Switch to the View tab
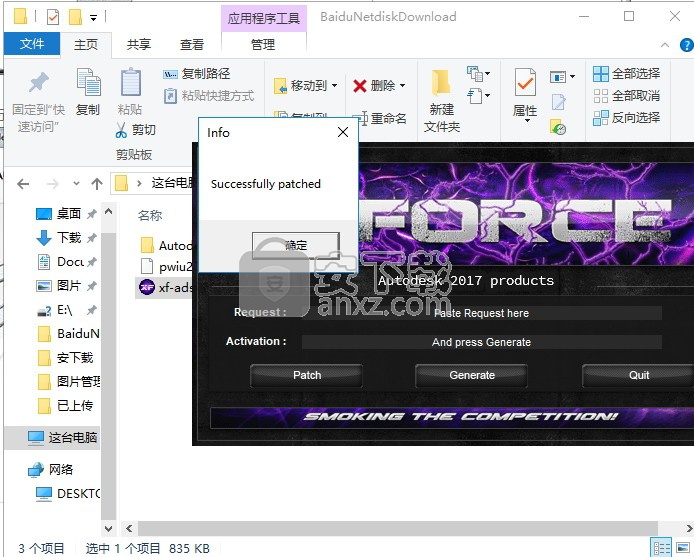 click(192, 44)
